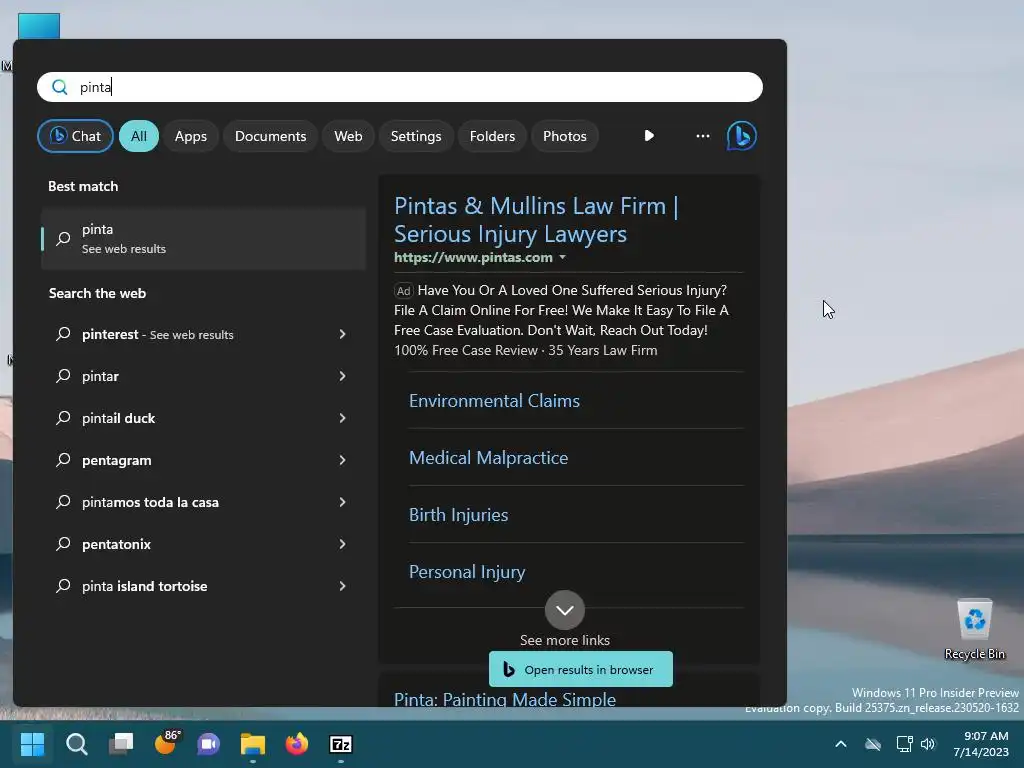
Task: Open the Environmental Claims link
Action: (494, 401)
